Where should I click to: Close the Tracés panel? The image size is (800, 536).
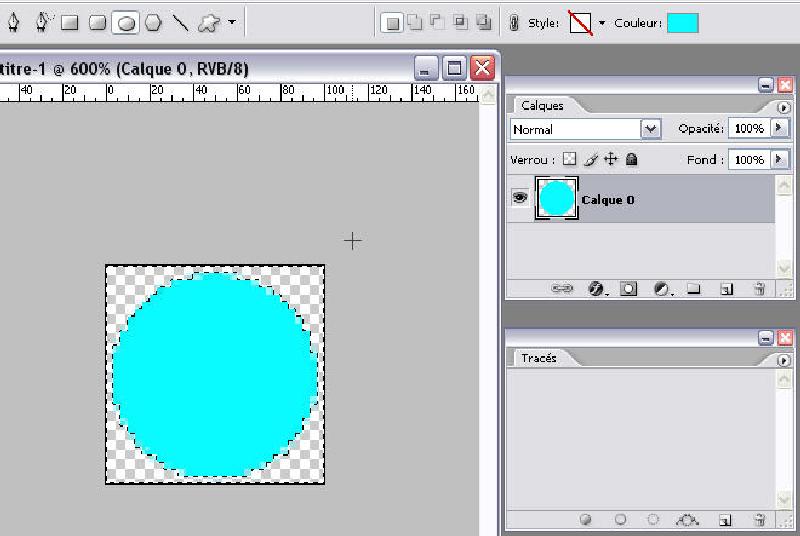785,338
